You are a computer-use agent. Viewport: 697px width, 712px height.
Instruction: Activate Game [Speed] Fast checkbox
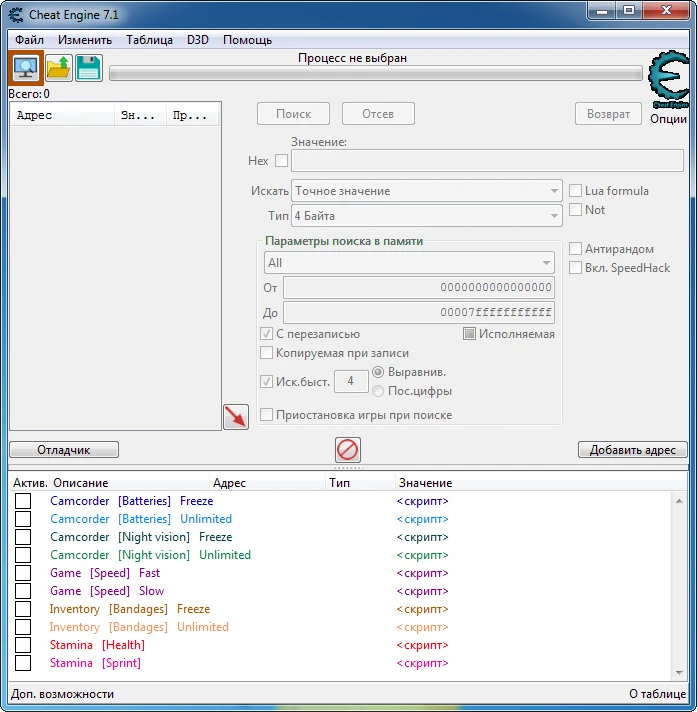[x=23, y=573]
